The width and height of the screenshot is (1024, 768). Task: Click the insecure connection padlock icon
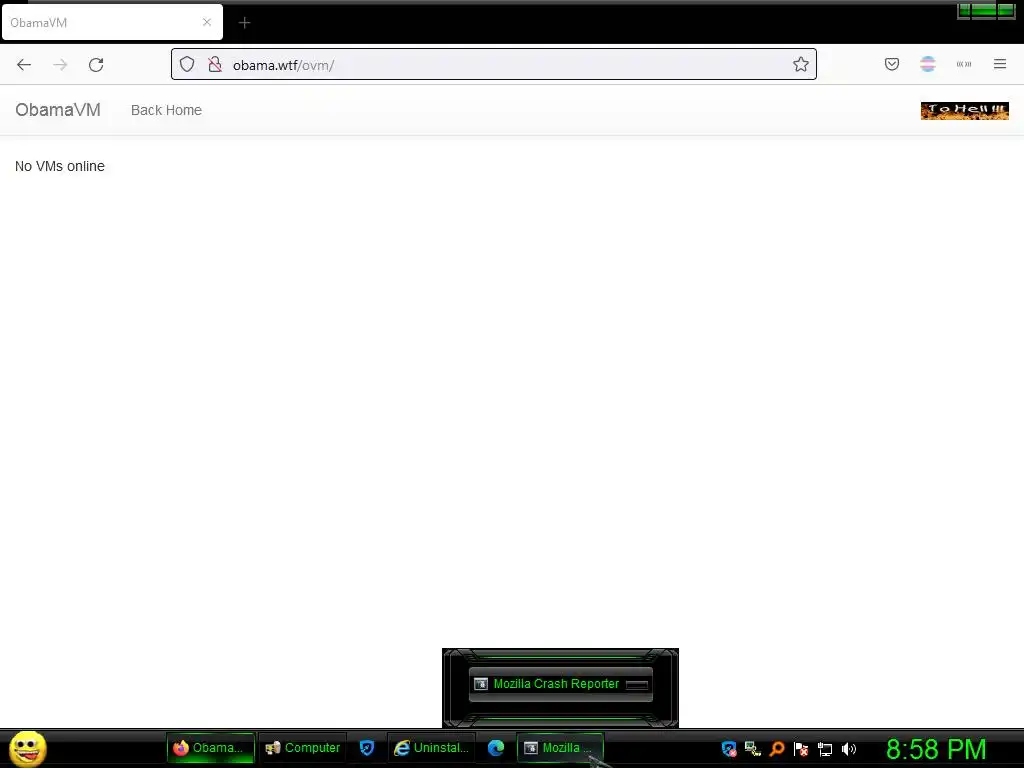[215, 65]
